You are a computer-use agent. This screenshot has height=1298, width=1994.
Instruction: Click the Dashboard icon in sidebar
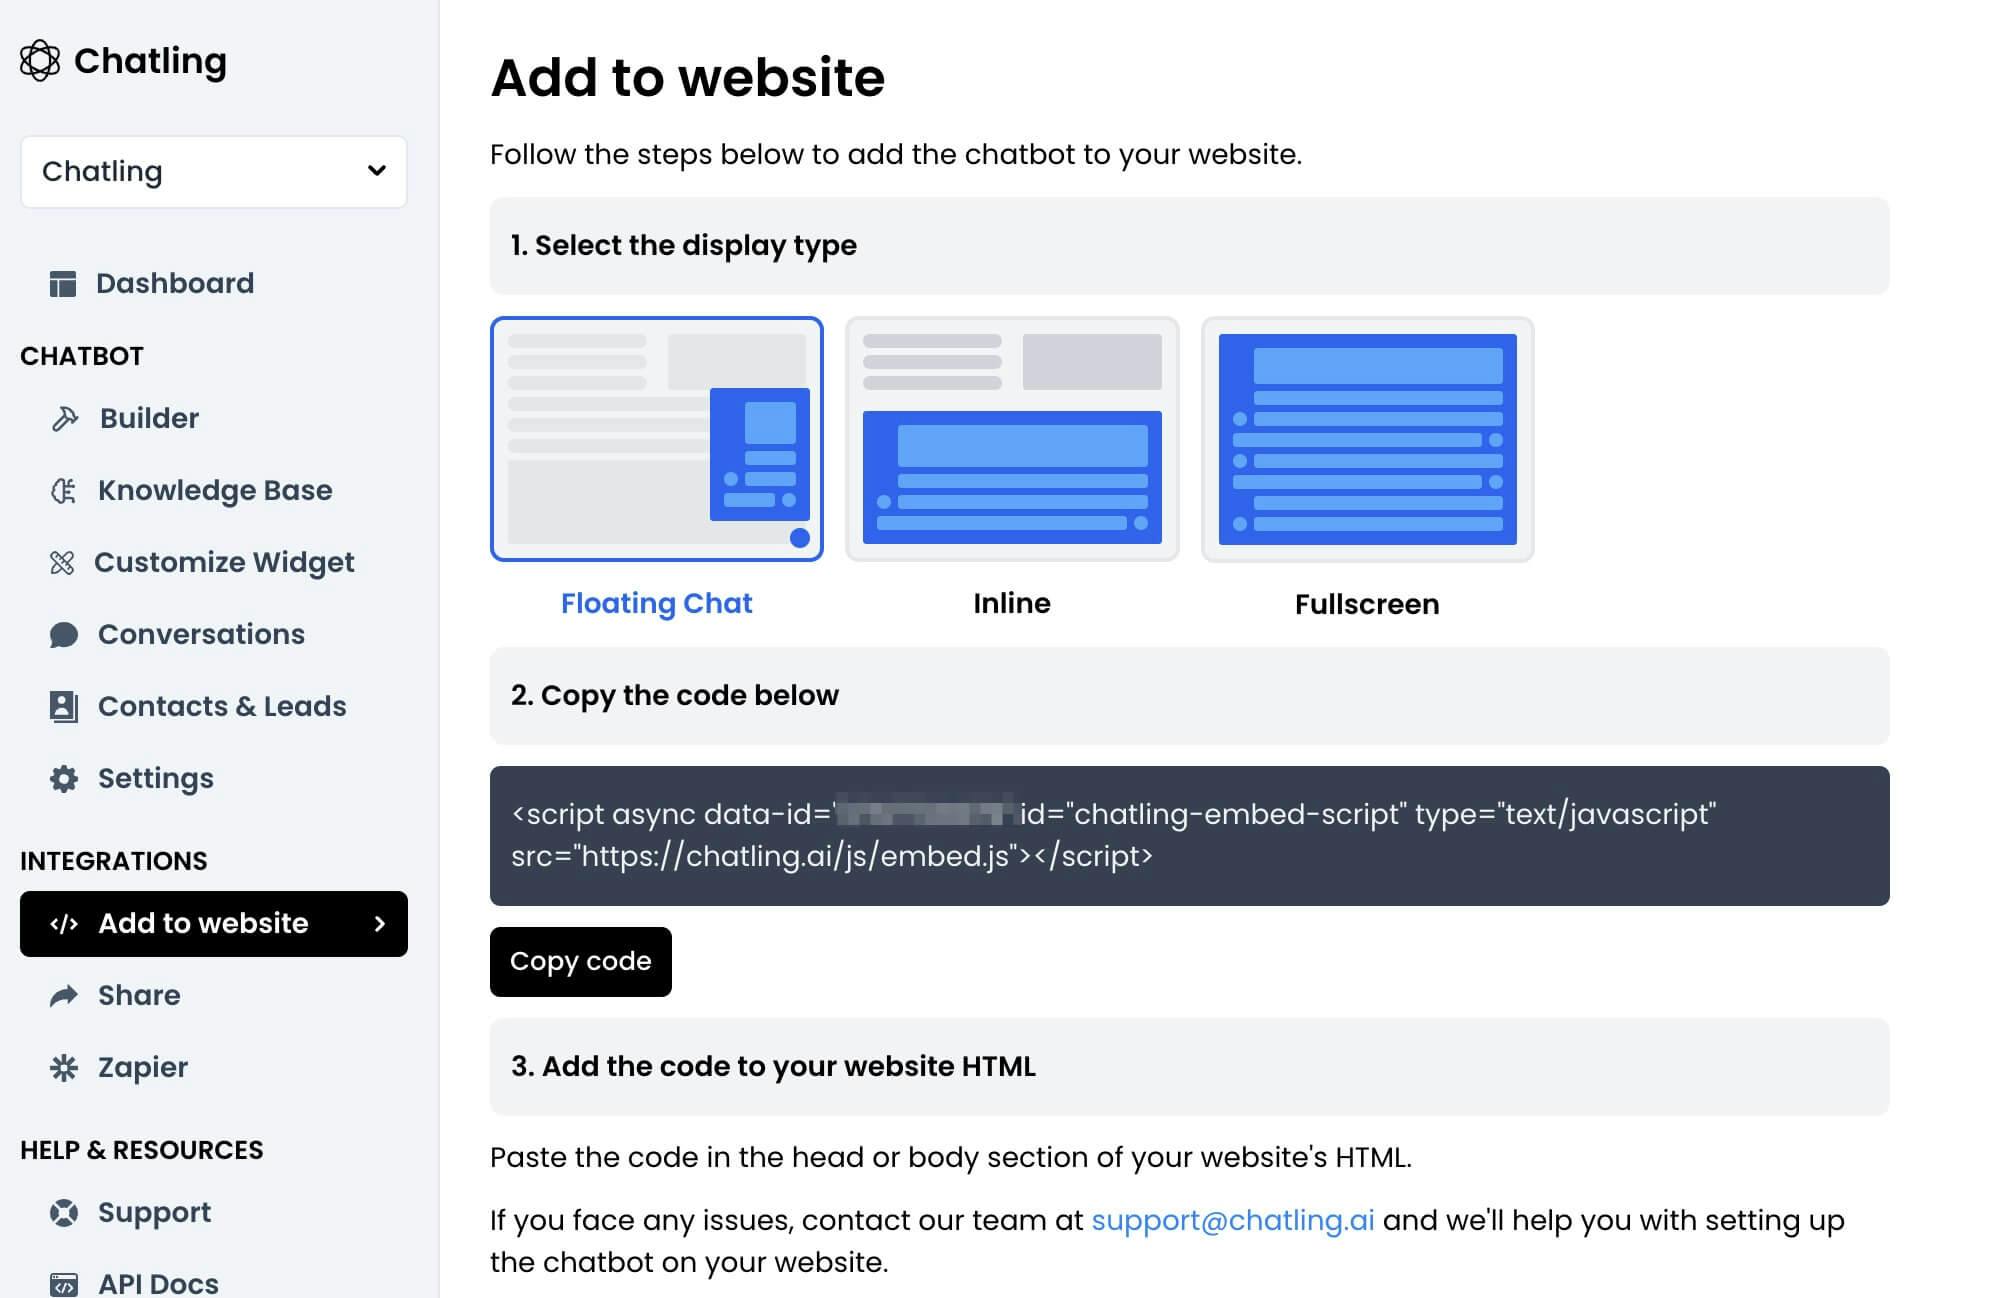(63, 284)
